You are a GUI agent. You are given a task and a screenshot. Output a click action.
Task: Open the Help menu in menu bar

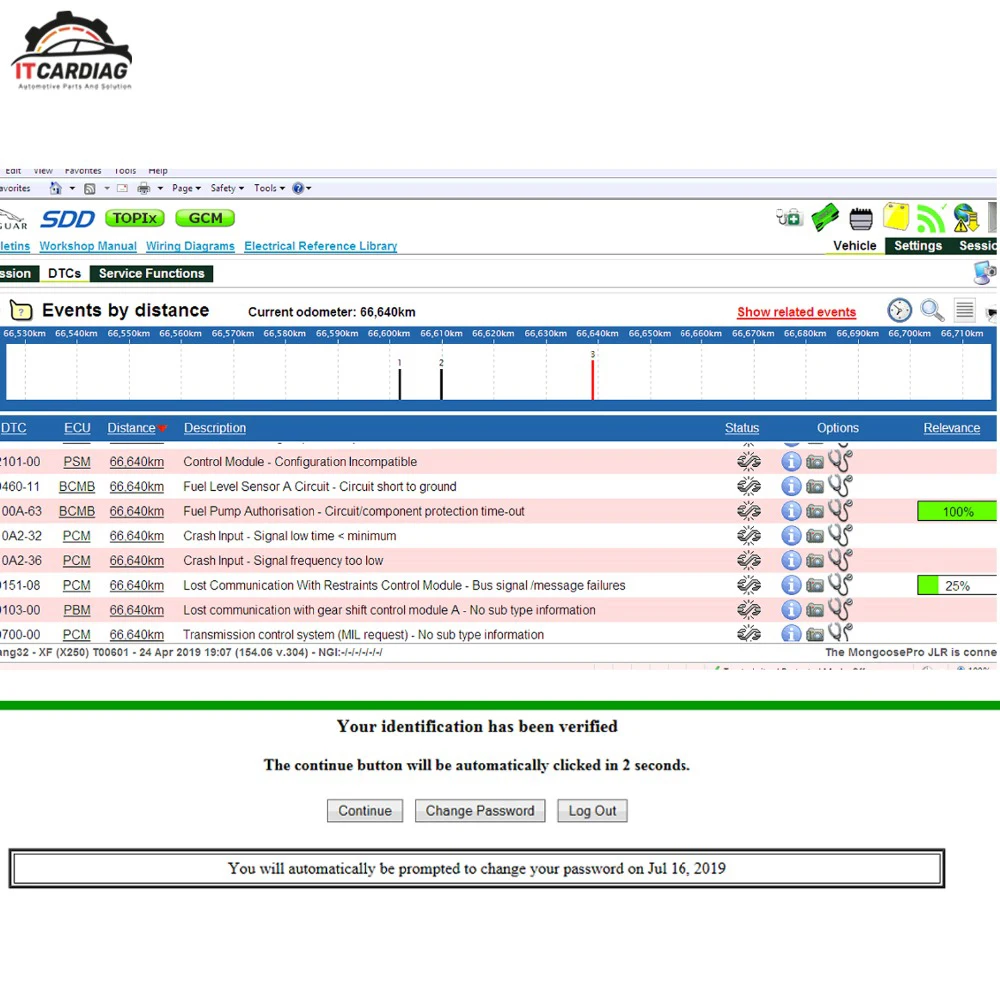158,171
